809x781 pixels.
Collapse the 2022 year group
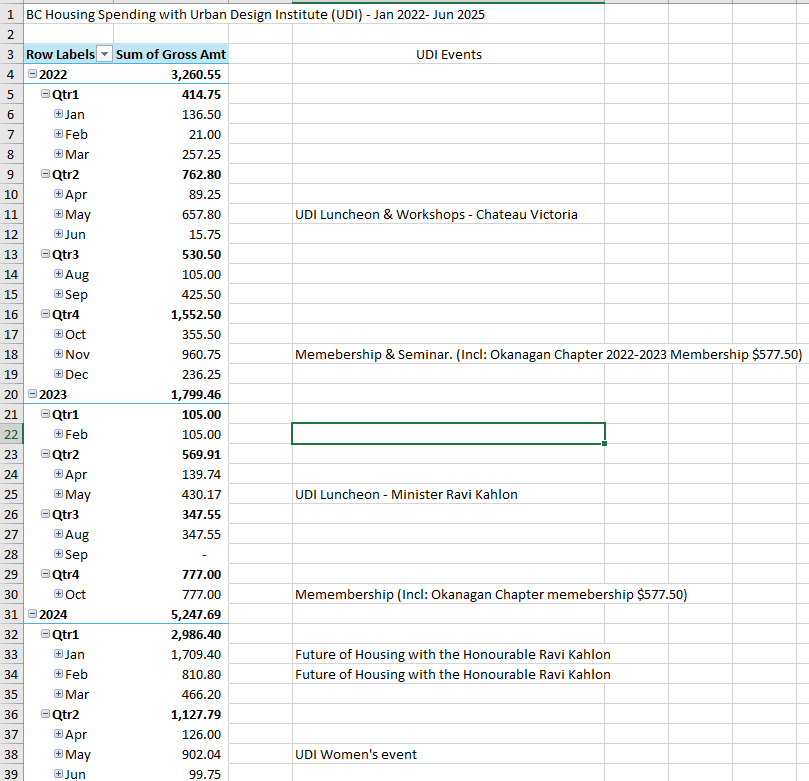(x=33, y=75)
